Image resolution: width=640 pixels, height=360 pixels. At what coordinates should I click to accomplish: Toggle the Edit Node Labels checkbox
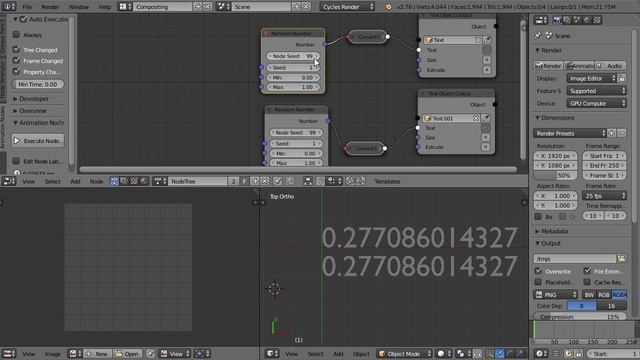[16, 161]
